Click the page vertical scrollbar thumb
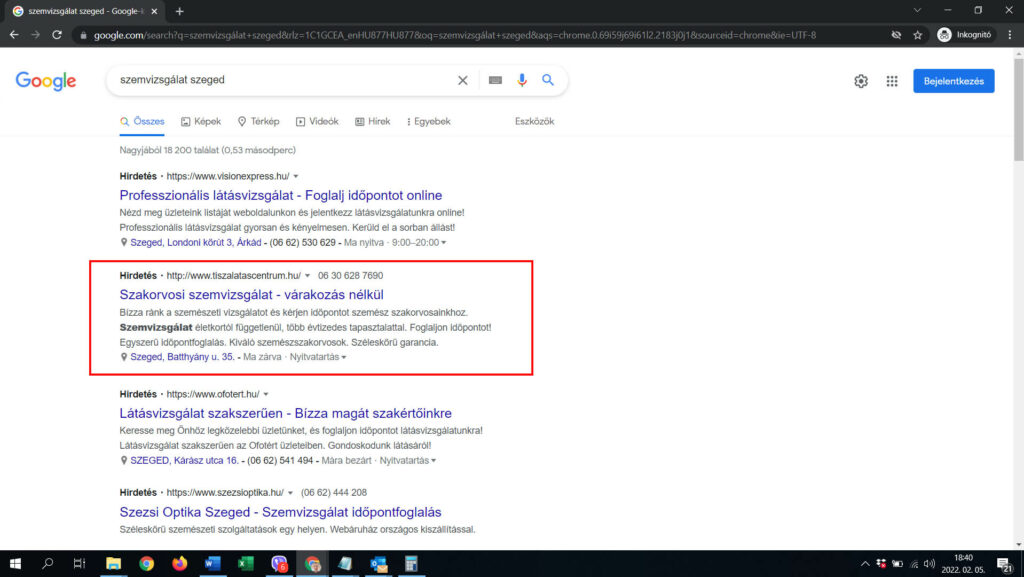This screenshot has width=1024, height=577. 1018,110
